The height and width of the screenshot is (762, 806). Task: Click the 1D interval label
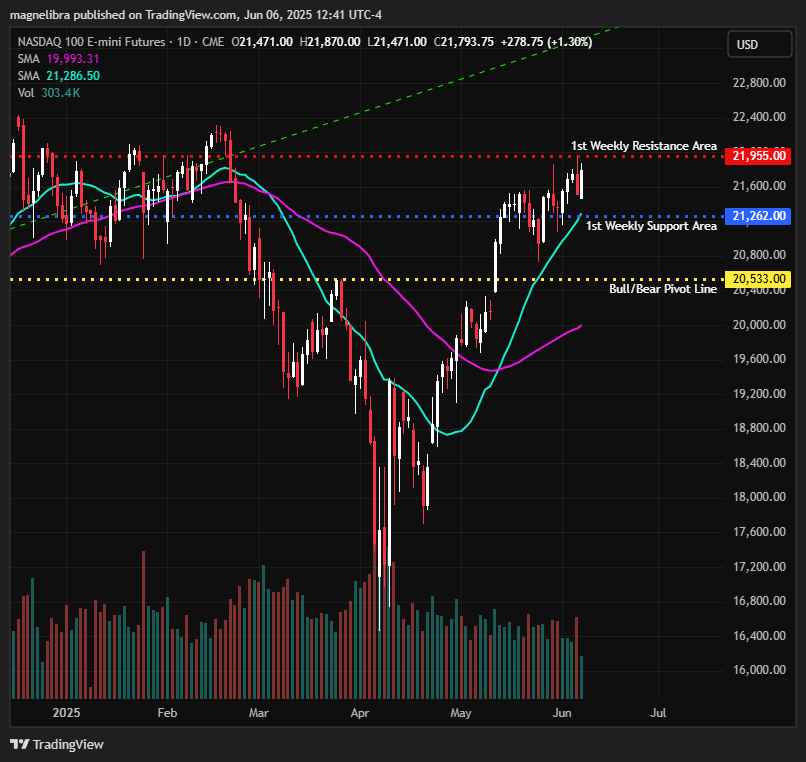point(184,42)
